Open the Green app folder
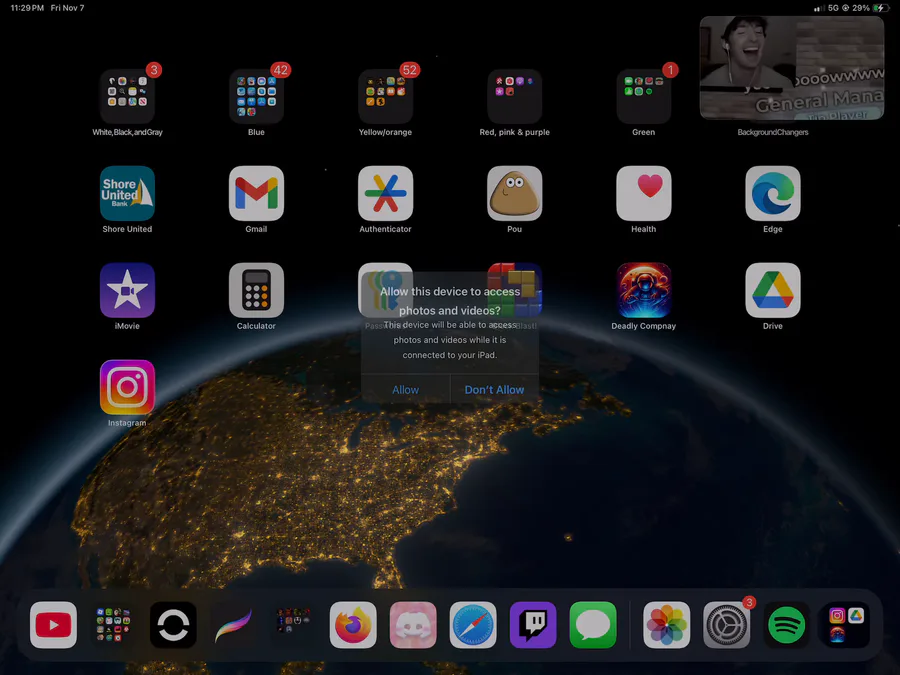 644,96
